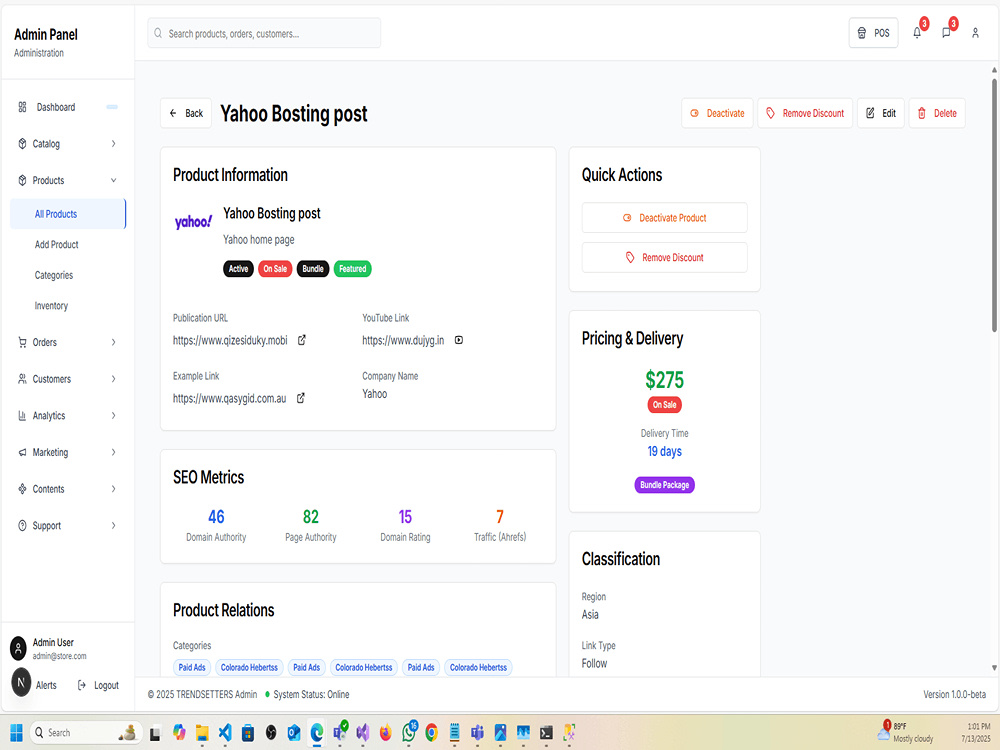Edit the product with Edit button

tap(881, 114)
